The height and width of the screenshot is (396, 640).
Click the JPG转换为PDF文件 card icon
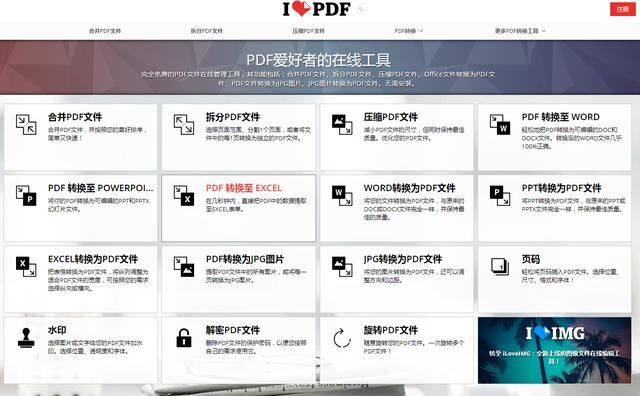[342, 267]
